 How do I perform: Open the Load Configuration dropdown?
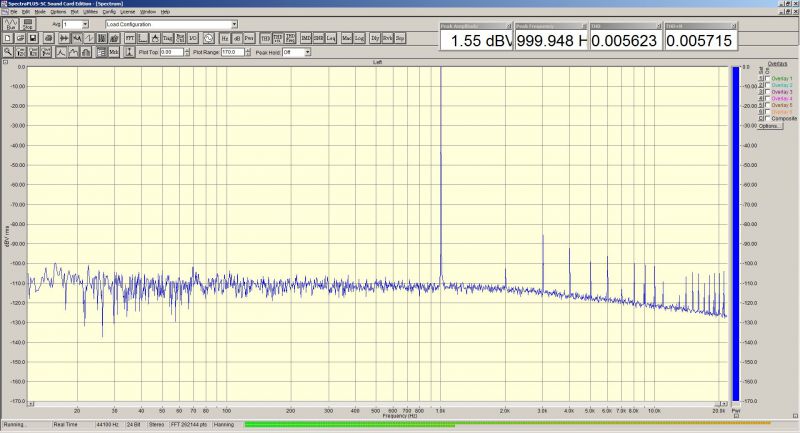click(x=234, y=24)
